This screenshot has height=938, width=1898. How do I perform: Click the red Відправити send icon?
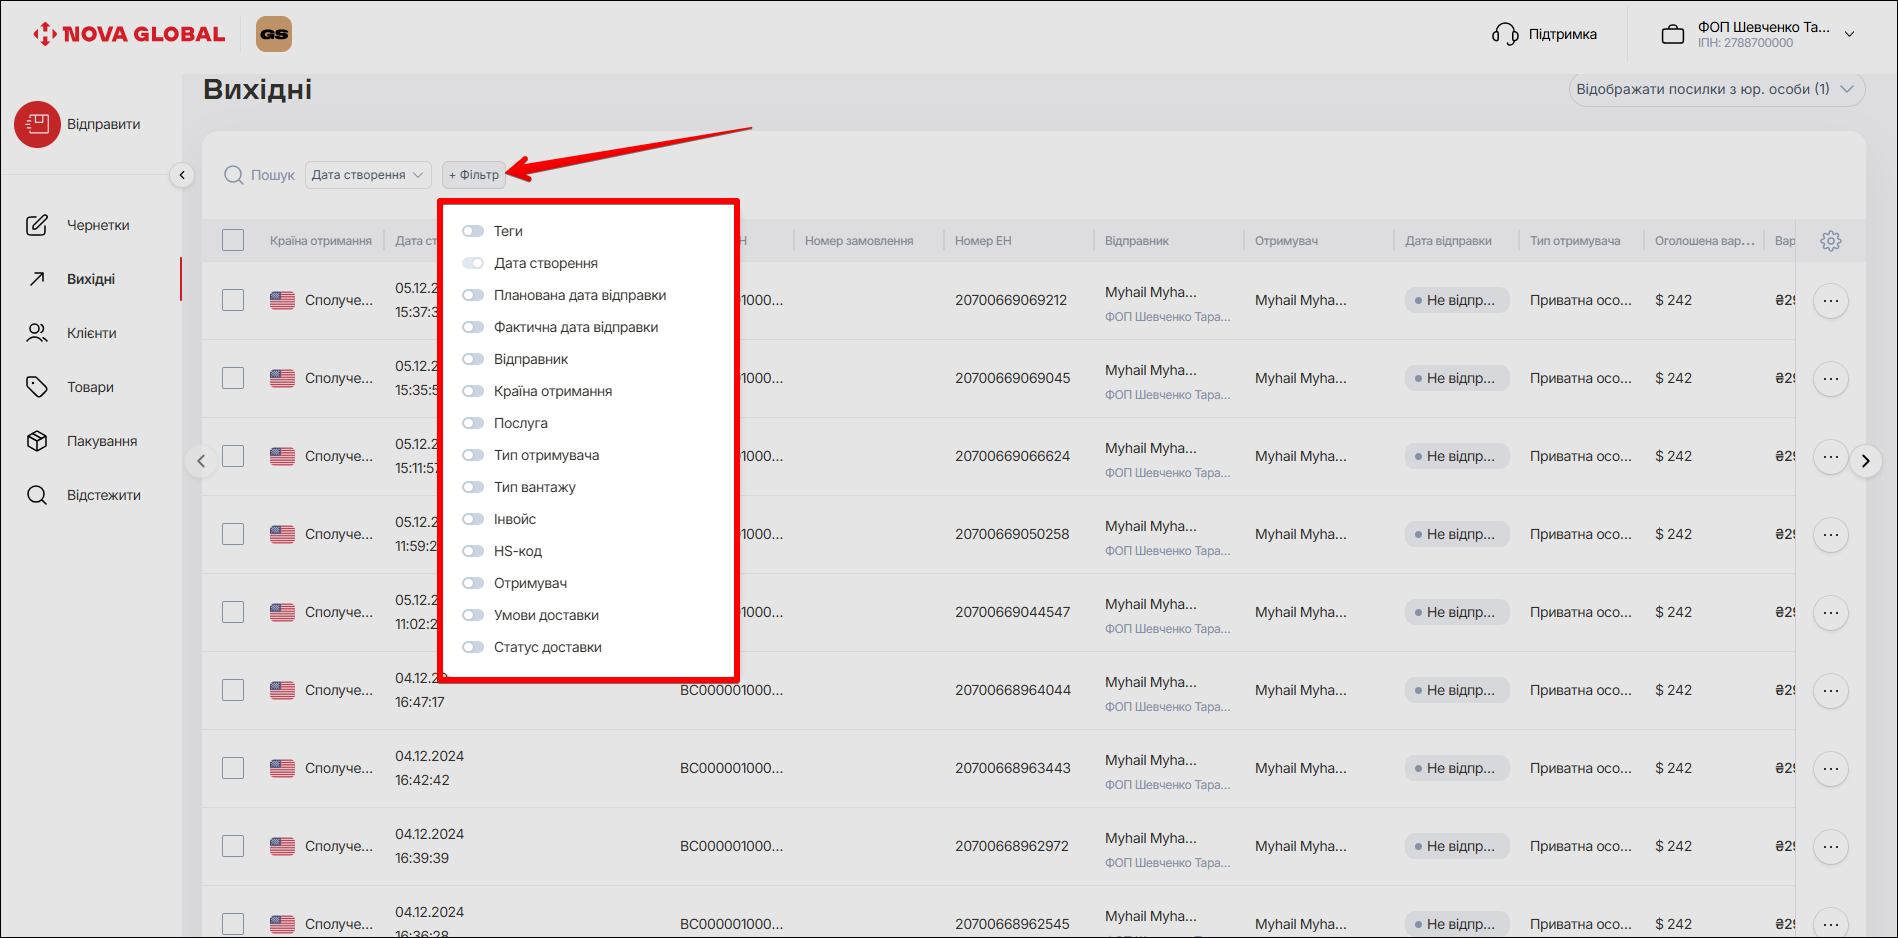37,125
